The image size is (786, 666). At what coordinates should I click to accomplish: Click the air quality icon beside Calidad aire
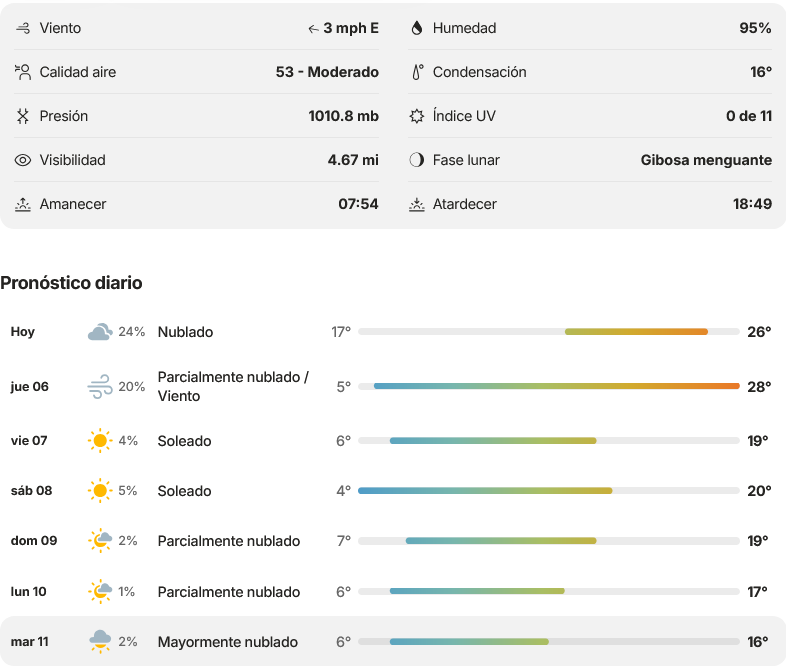point(23,72)
